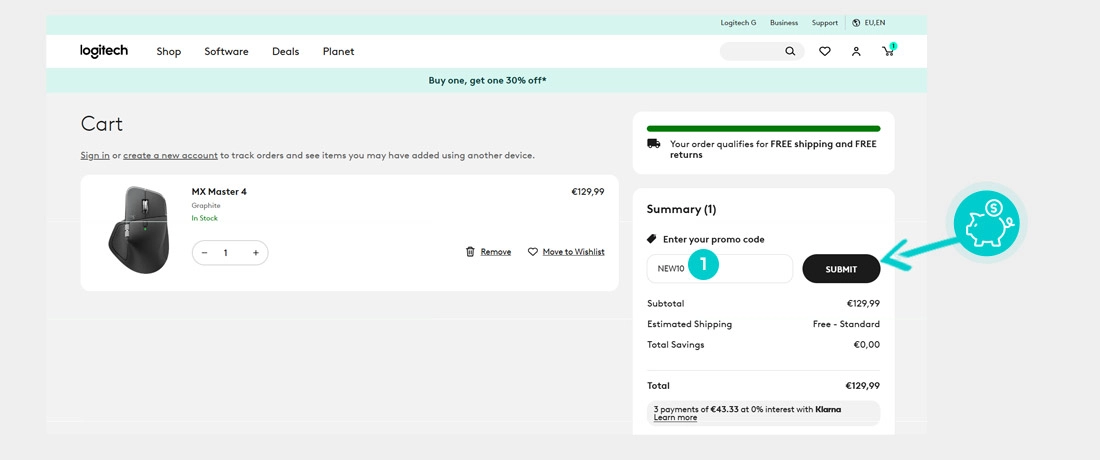Click the Cart page heading

coord(102,124)
